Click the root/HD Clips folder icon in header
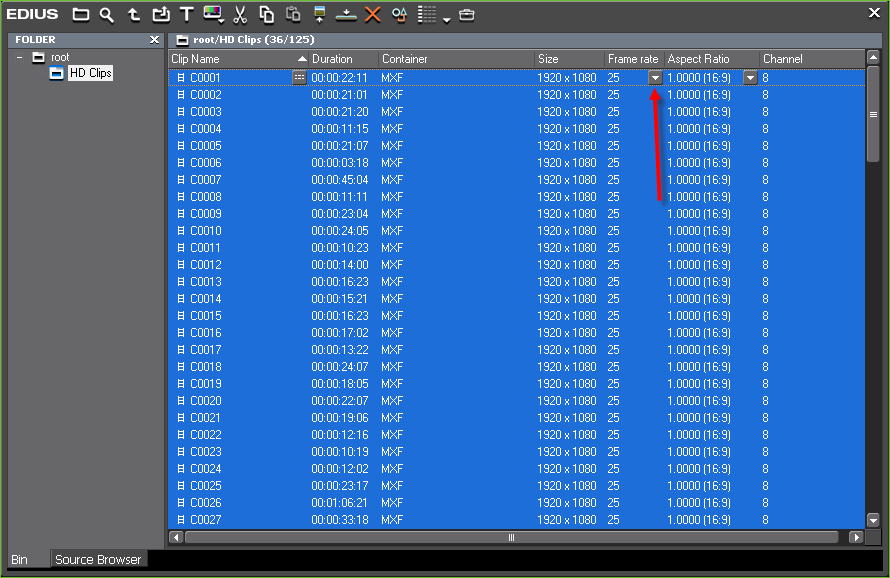Screen dimensions: 890x578 click(182, 40)
